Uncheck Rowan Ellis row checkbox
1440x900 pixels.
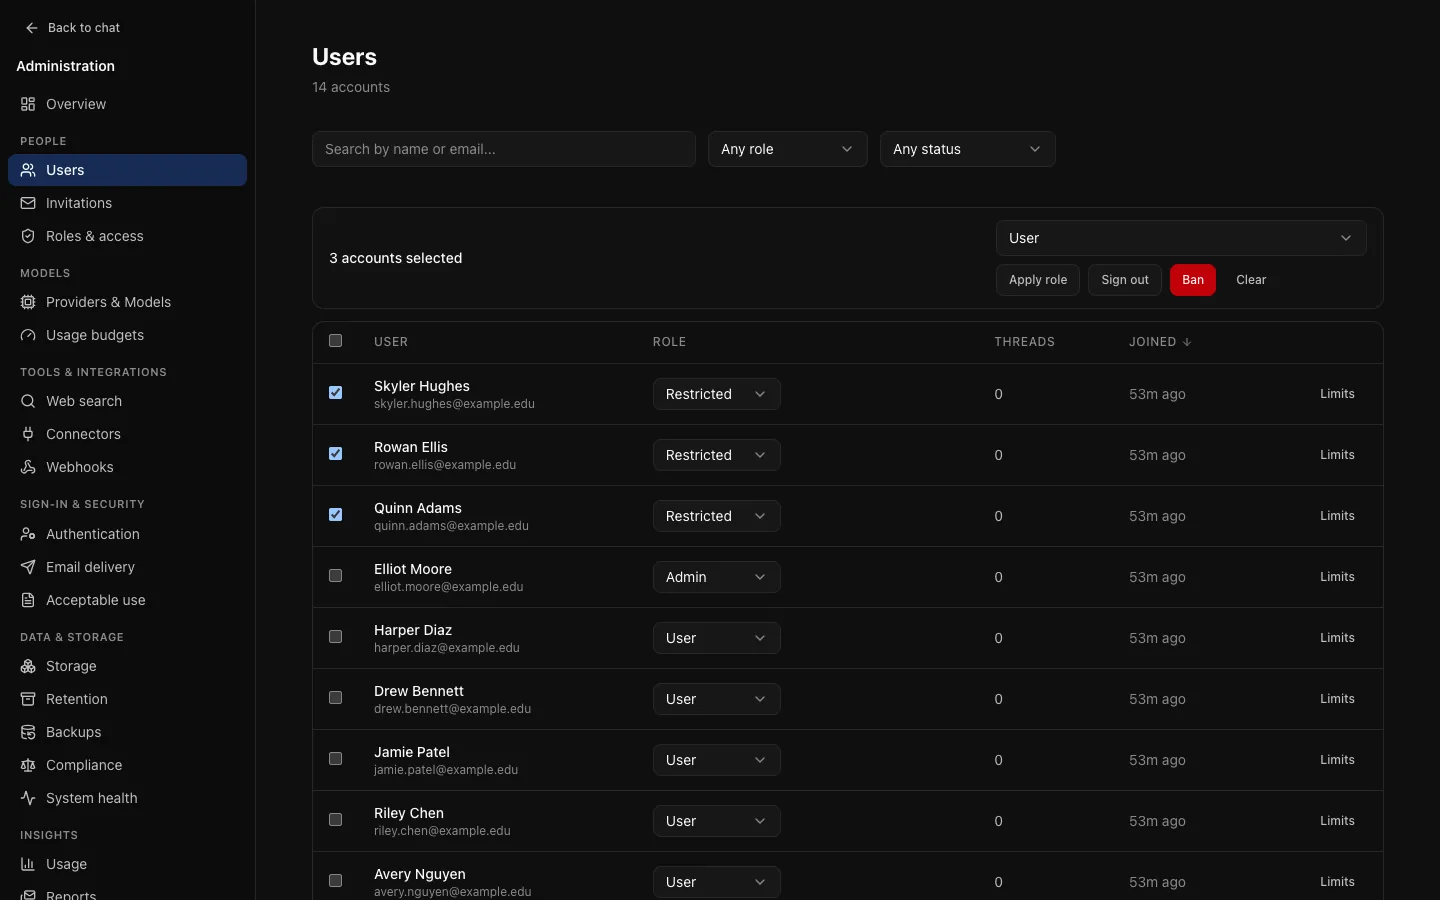click(x=336, y=454)
